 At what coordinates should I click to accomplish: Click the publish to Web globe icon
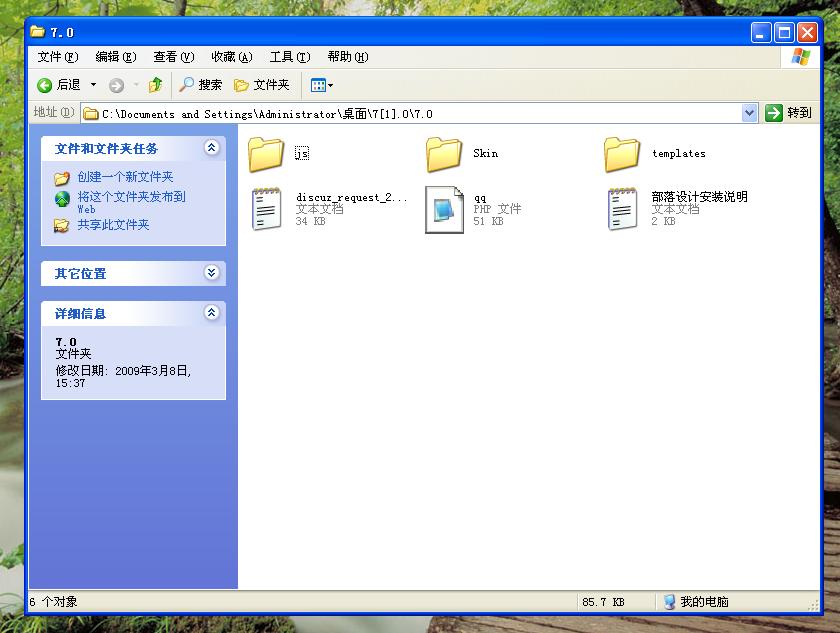(62, 199)
